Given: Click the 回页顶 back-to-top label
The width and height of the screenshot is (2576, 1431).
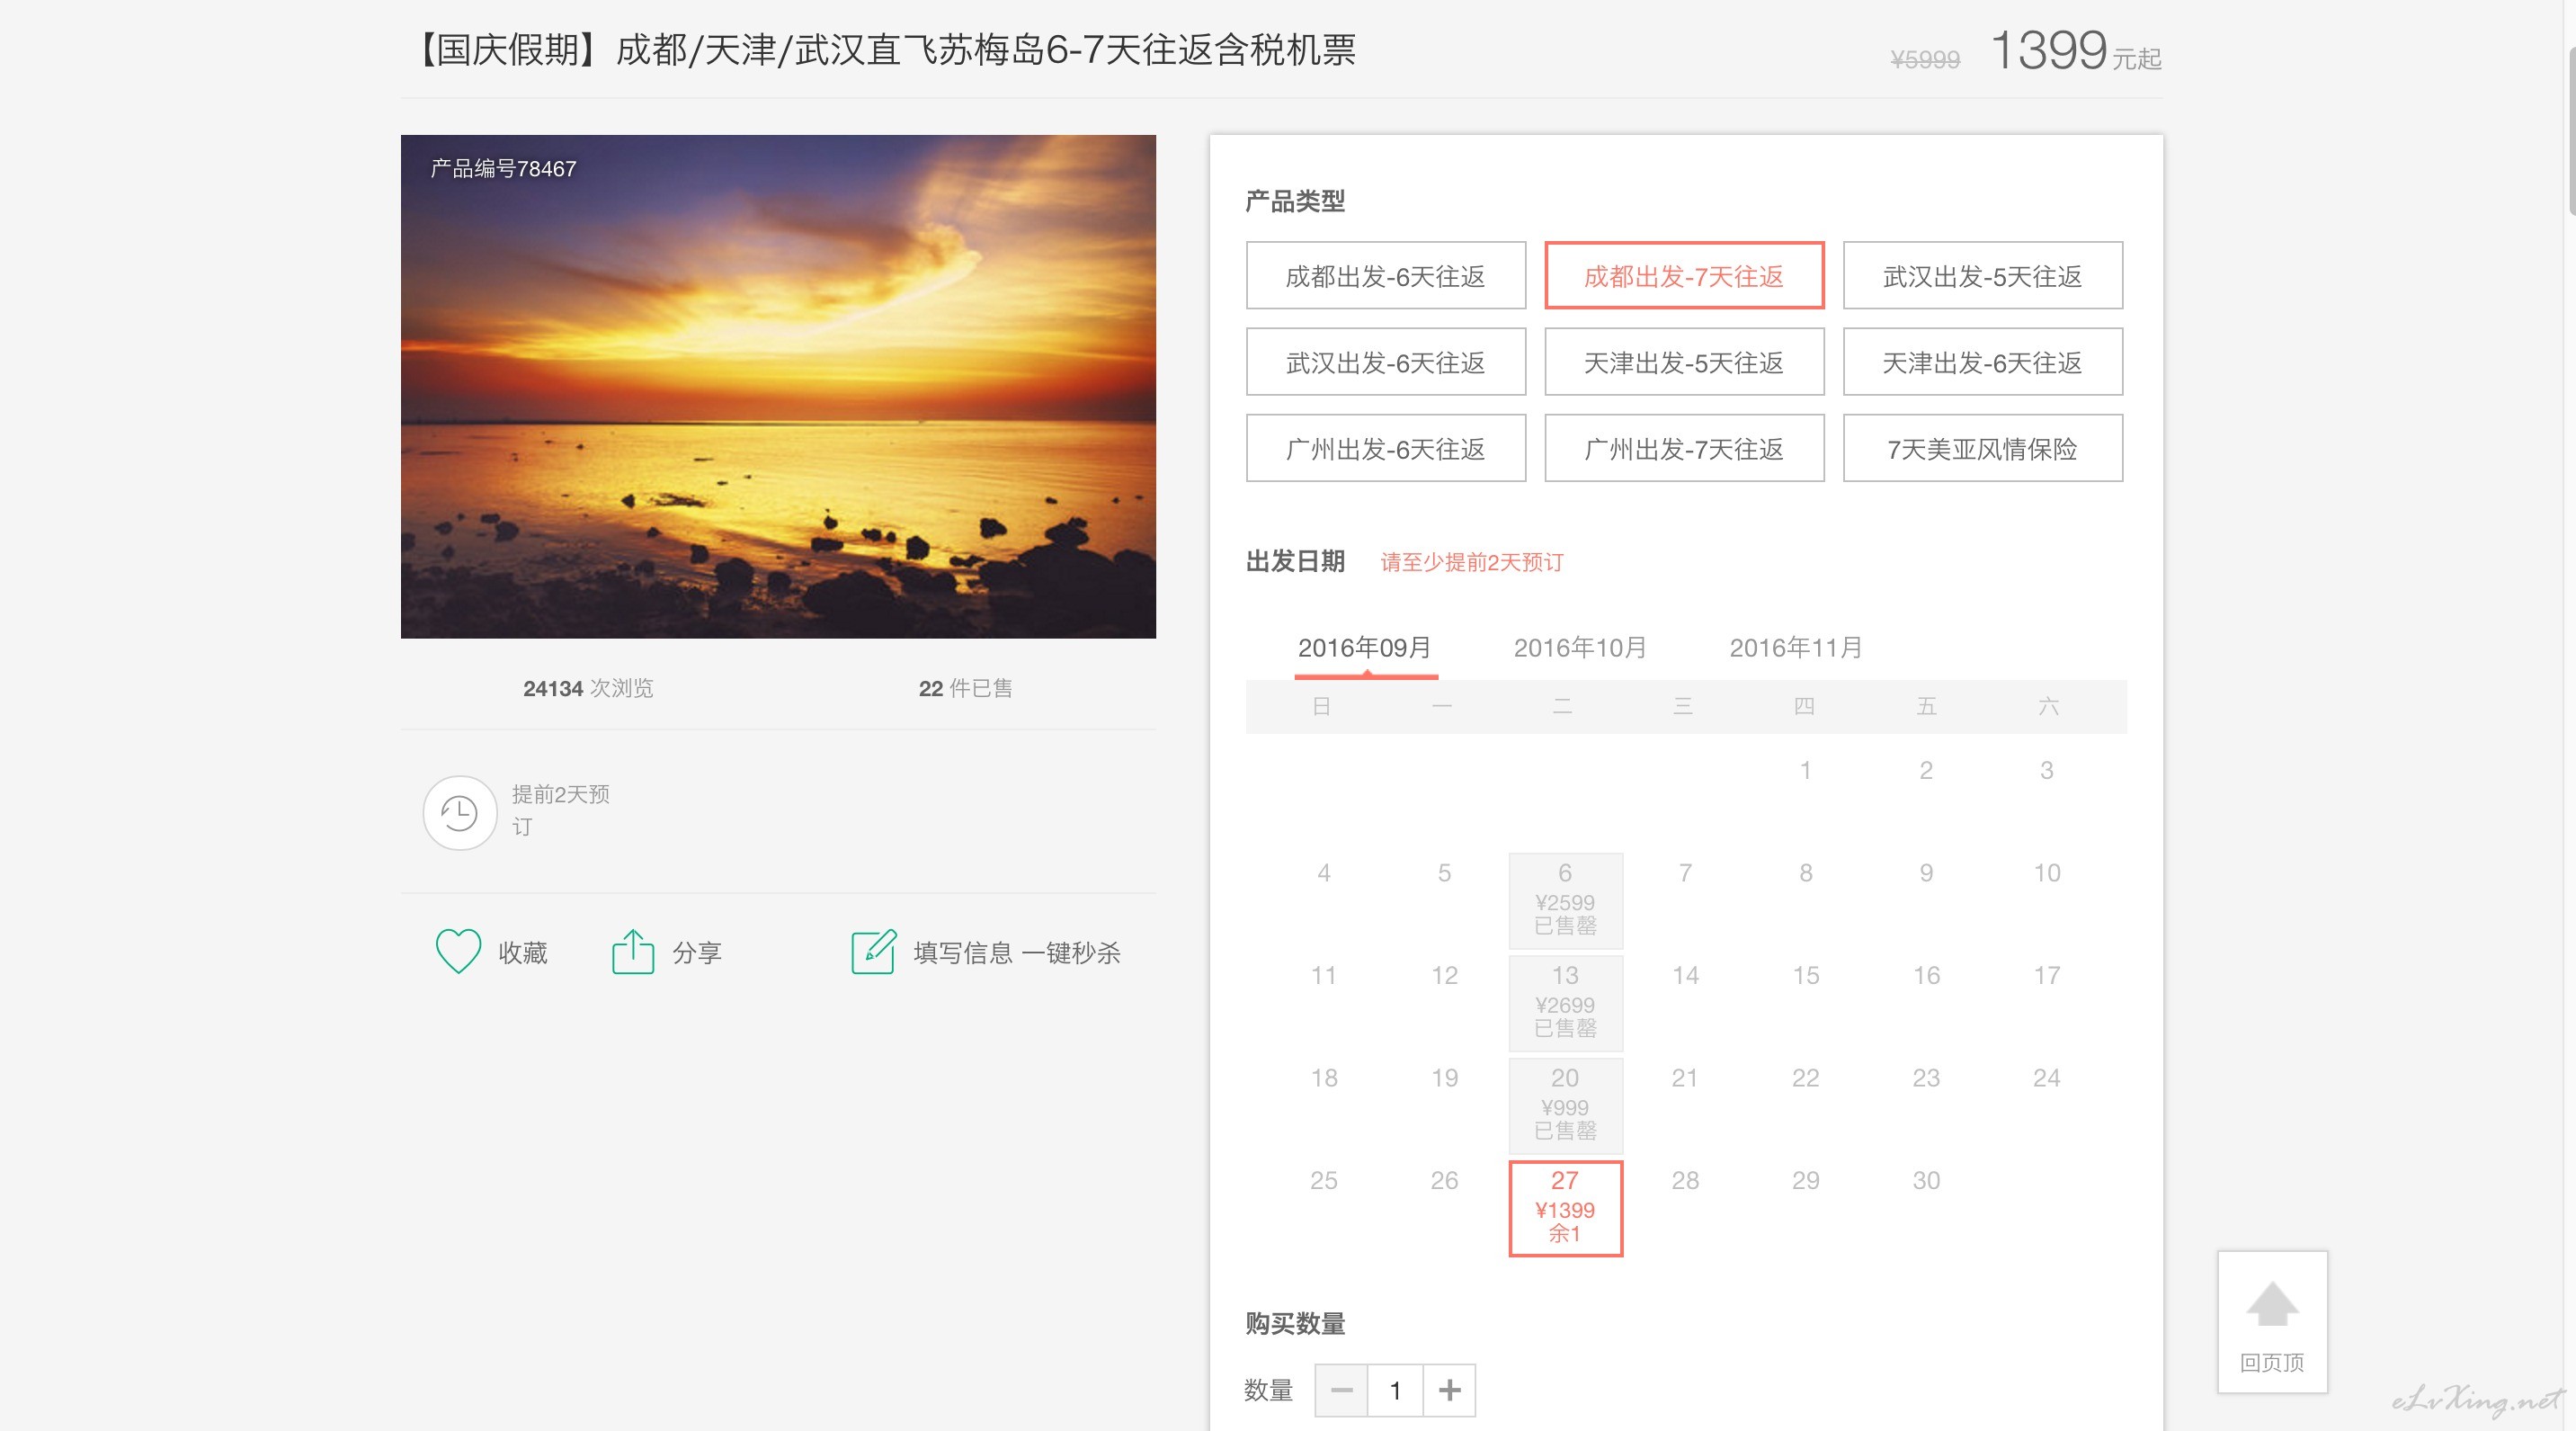Looking at the screenshot, I should coord(2272,1362).
